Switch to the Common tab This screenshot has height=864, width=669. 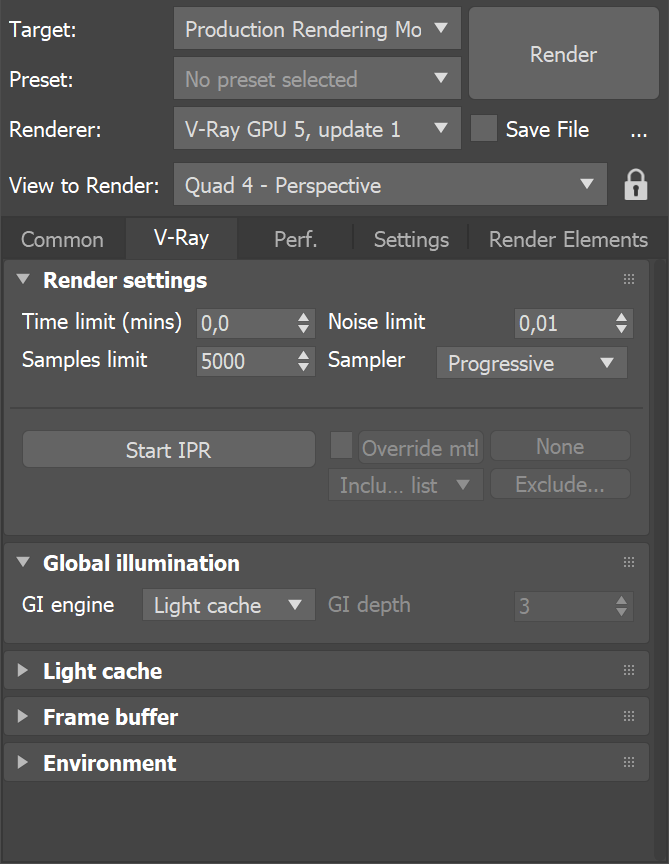(61, 239)
